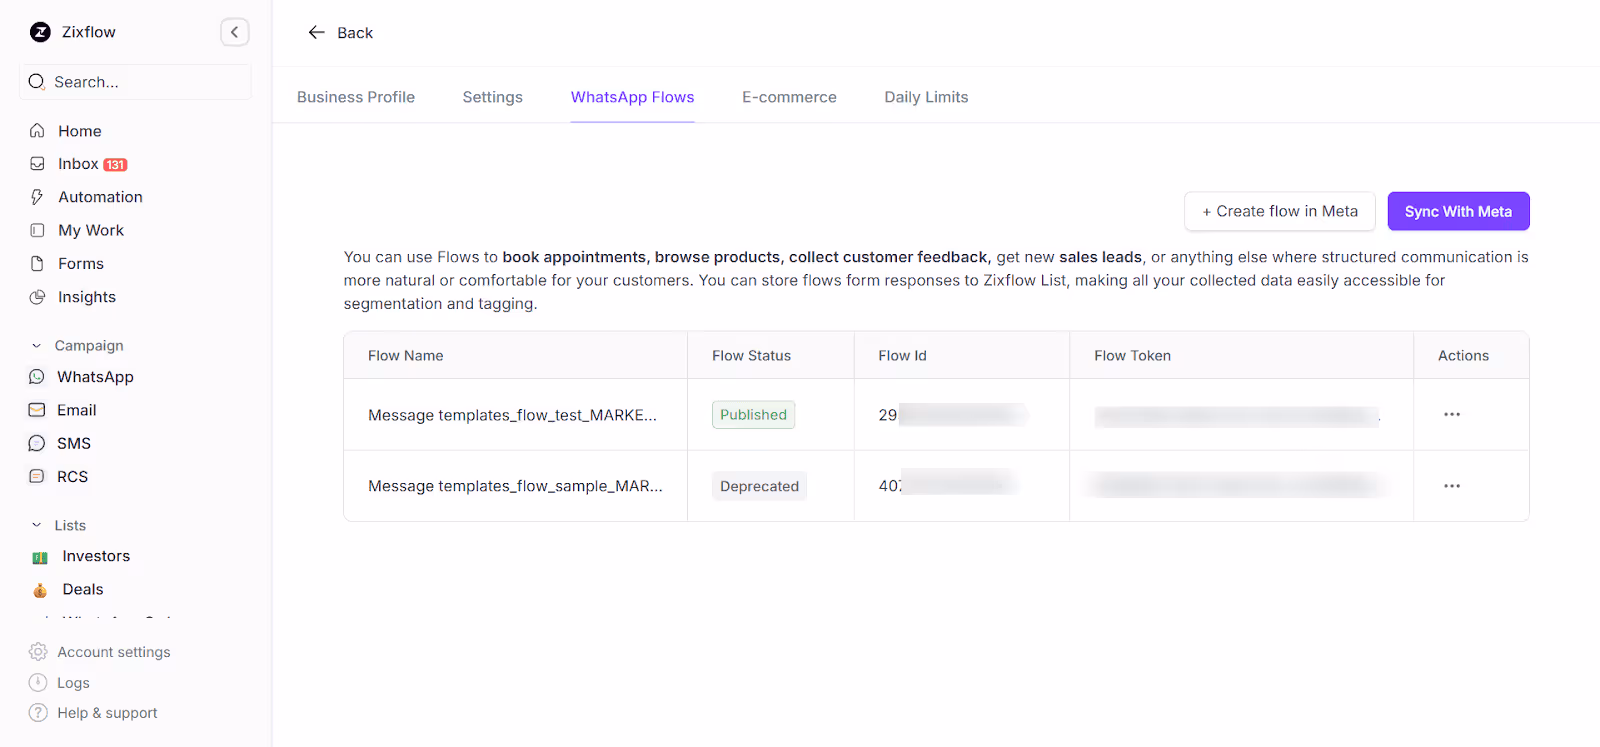Open the E-commerce tab
The image size is (1600, 747).
tap(789, 97)
